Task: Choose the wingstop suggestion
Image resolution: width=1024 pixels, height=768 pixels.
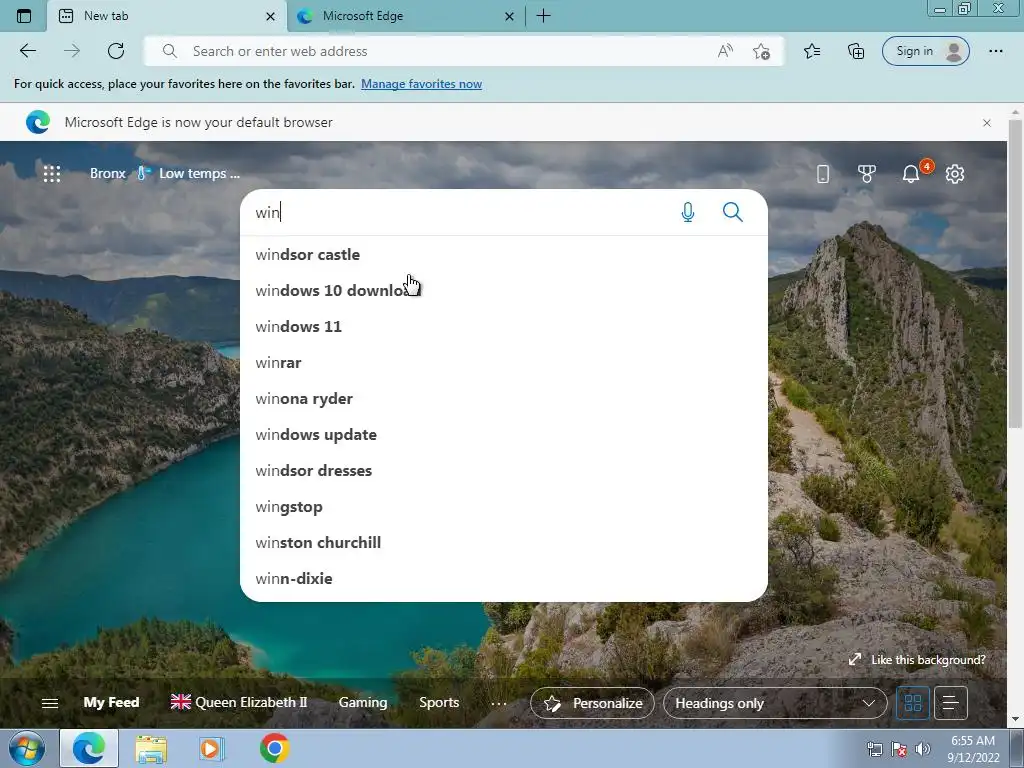Action: (504, 507)
